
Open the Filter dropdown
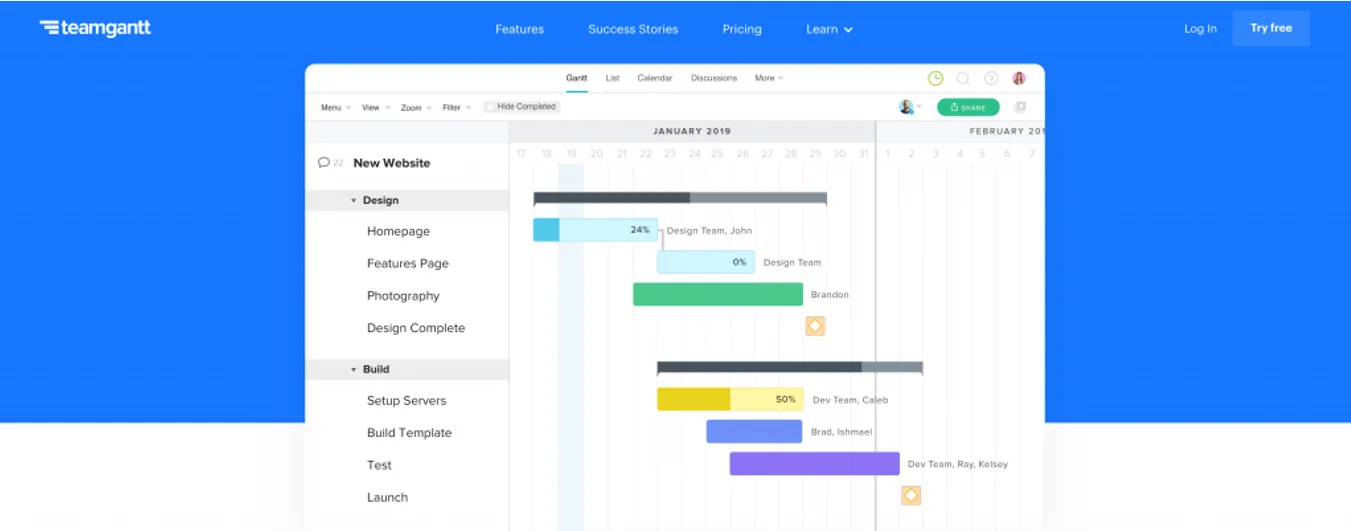point(456,108)
